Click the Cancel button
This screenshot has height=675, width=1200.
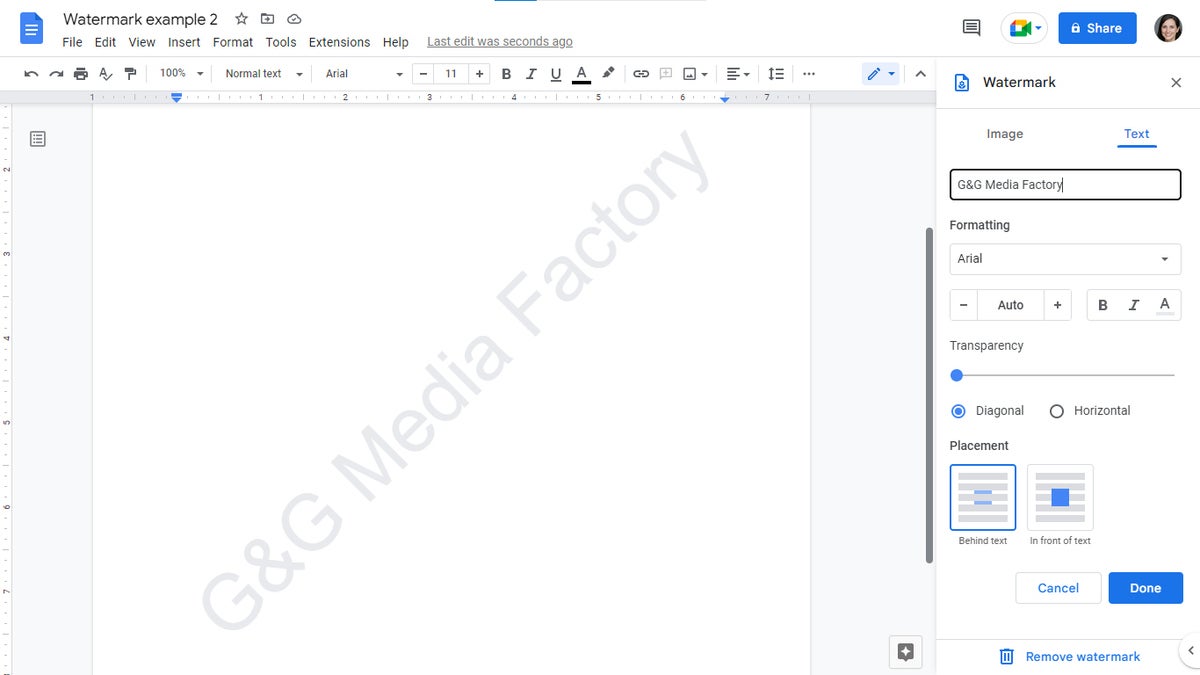pyautogui.click(x=1058, y=588)
